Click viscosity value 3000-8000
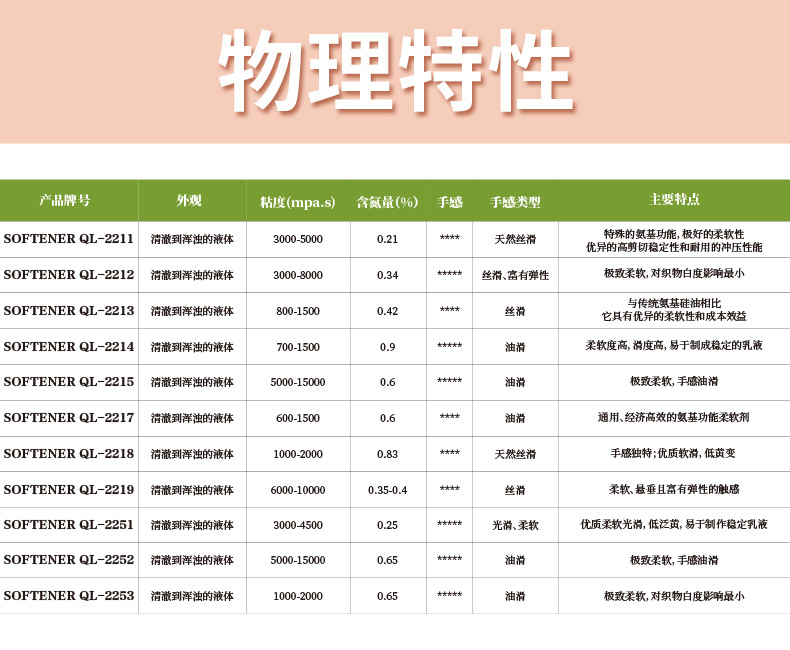The height and width of the screenshot is (650, 790). [298, 275]
